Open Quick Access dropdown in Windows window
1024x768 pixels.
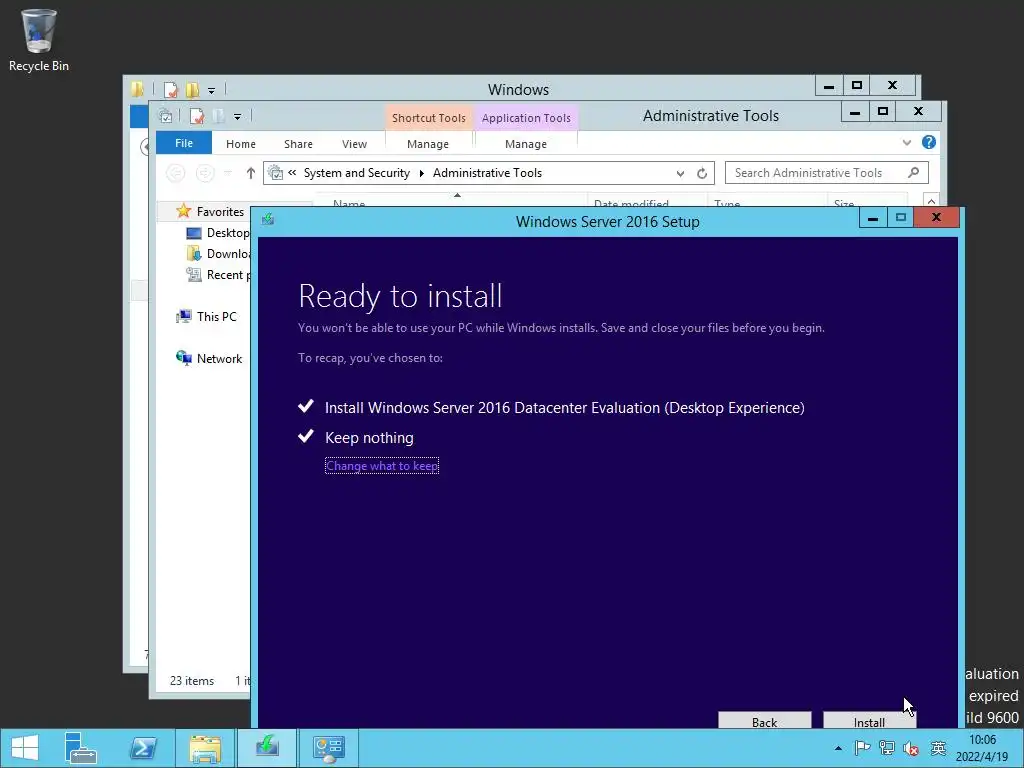pos(211,90)
